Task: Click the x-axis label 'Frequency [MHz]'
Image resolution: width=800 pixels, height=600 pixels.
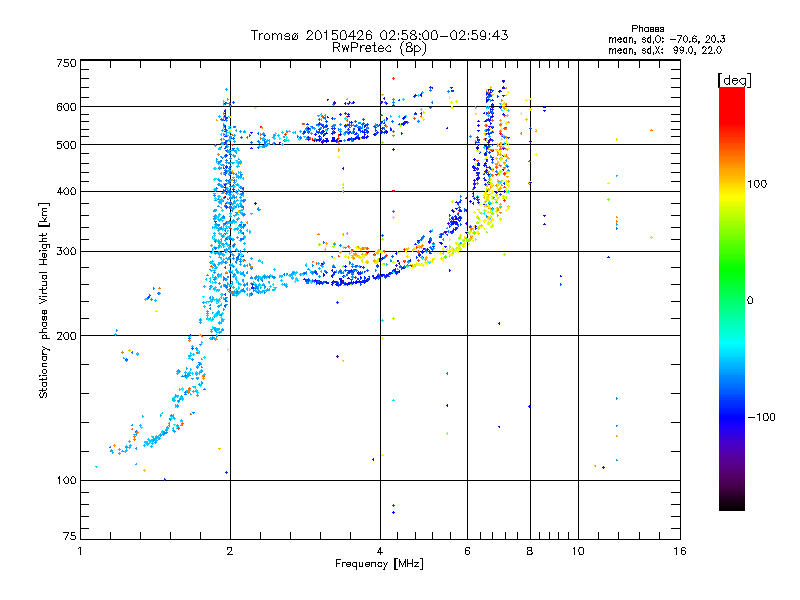Action: (x=379, y=564)
